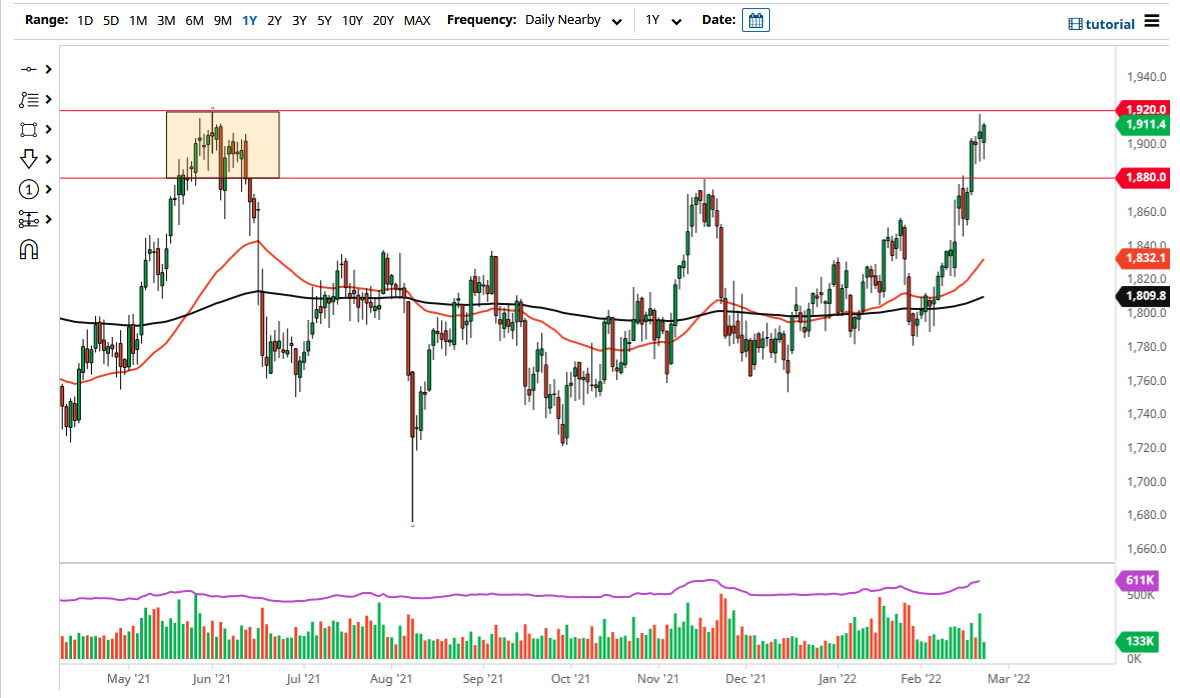Select the numbered callout annotation tool
This screenshot has height=698, width=1180.
click(x=28, y=189)
